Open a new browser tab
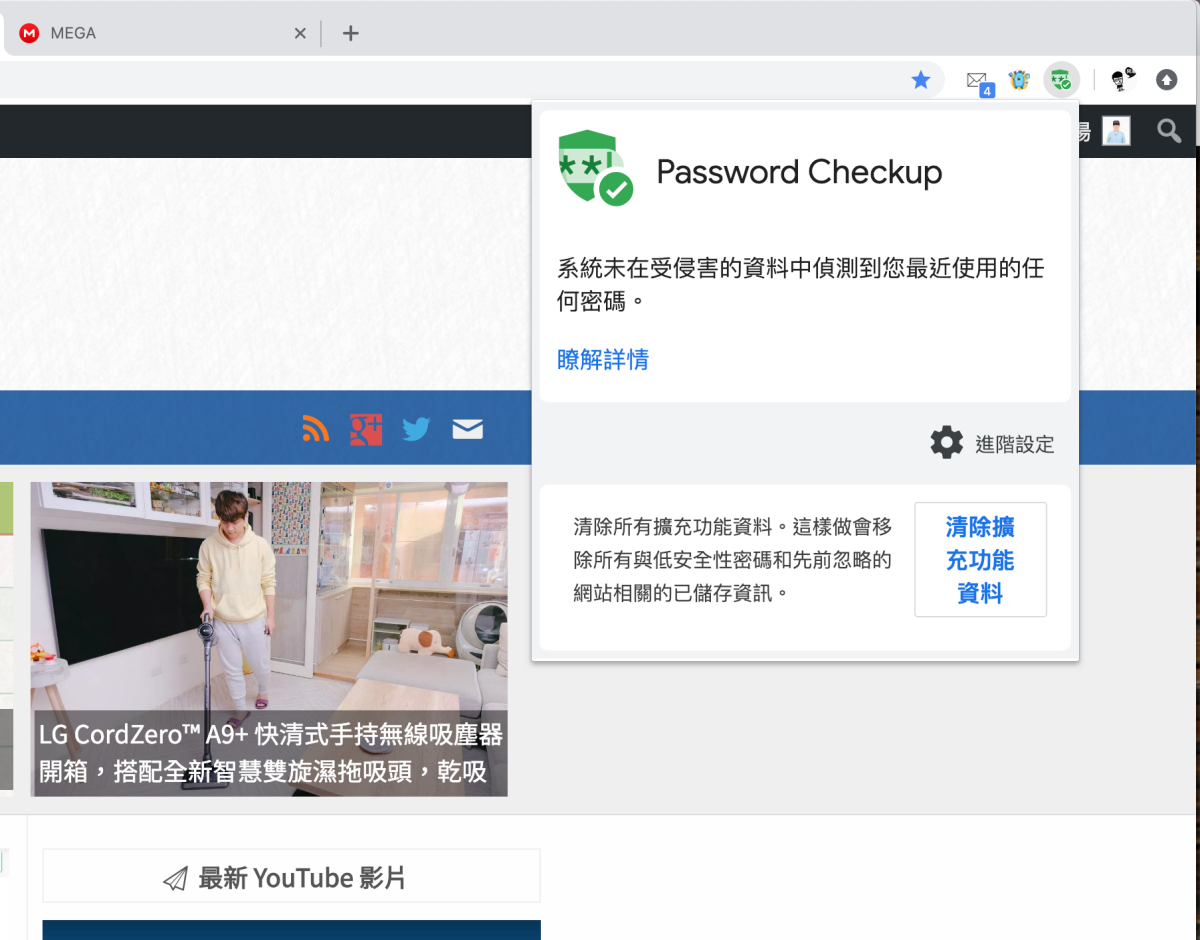 (350, 33)
